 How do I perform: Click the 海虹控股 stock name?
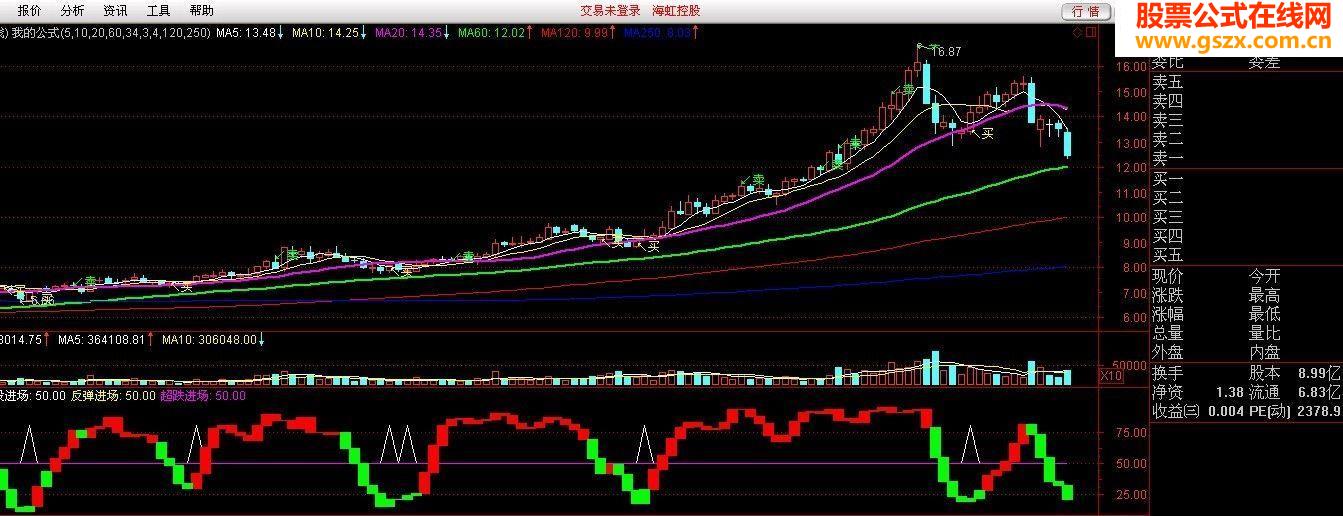click(676, 11)
